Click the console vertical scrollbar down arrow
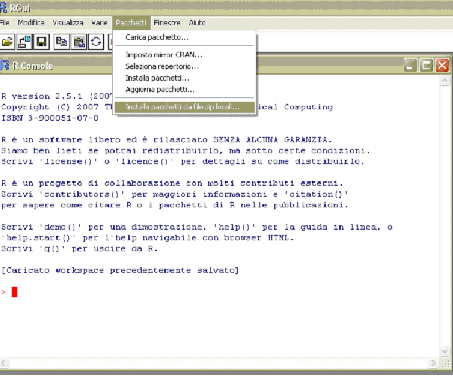The image size is (453, 377). pyautogui.click(x=444, y=351)
